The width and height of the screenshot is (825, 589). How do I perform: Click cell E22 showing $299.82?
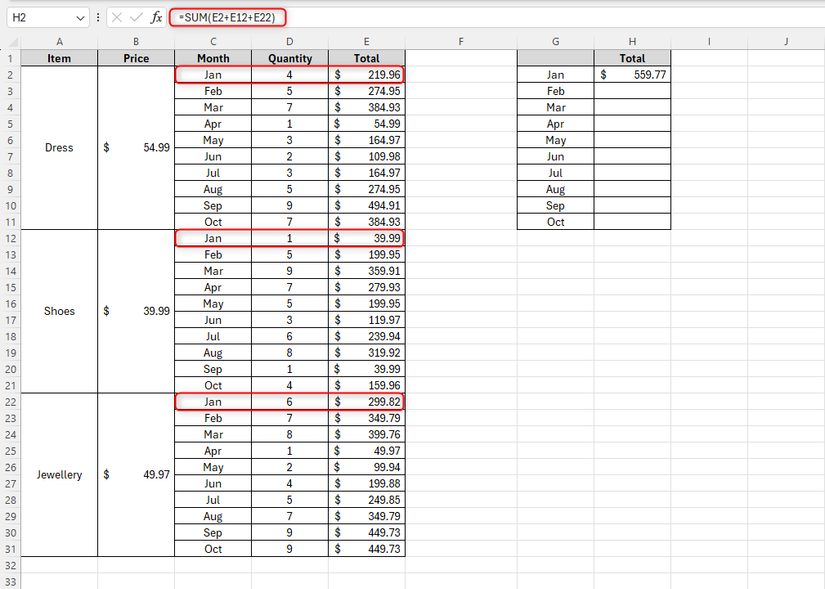pos(366,402)
